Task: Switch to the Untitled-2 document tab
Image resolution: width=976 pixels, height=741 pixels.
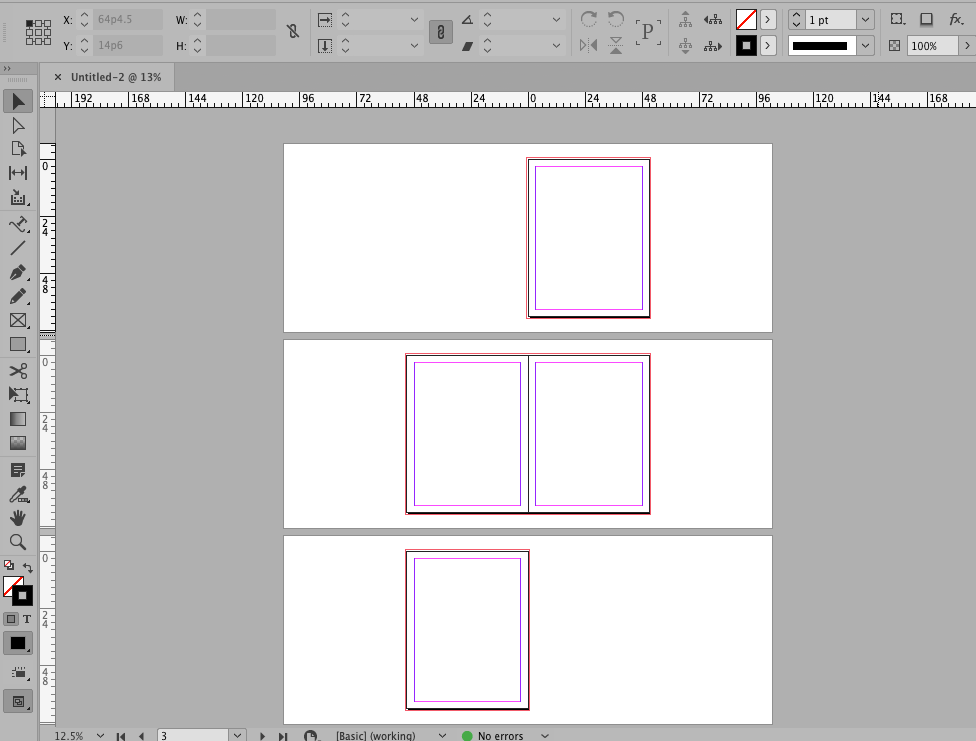Action: (116, 77)
